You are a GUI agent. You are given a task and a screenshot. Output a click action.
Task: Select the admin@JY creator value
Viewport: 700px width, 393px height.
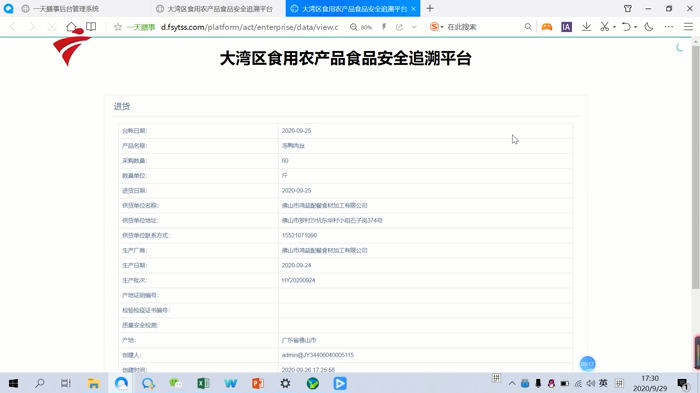click(317, 355)
